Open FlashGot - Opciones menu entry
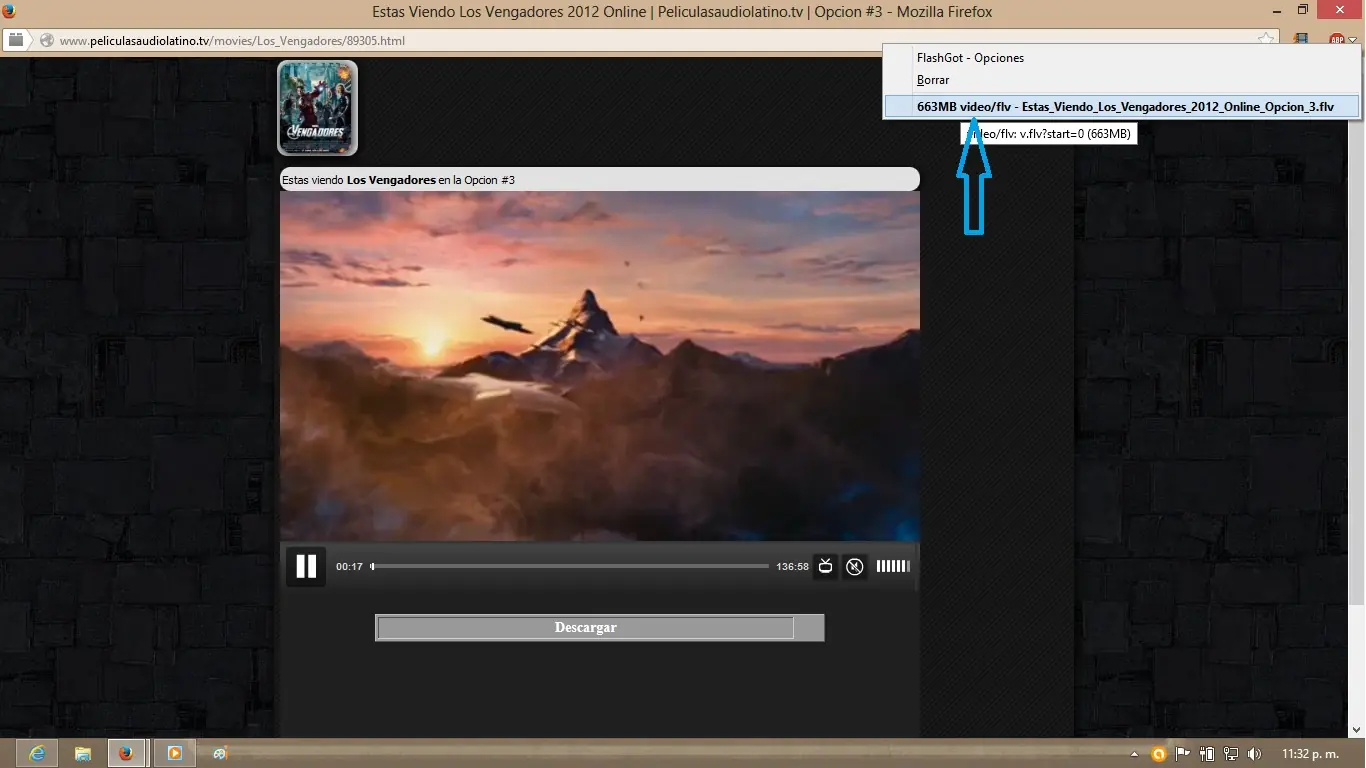Screen dimensions: 1366x768 click(970, 58)
